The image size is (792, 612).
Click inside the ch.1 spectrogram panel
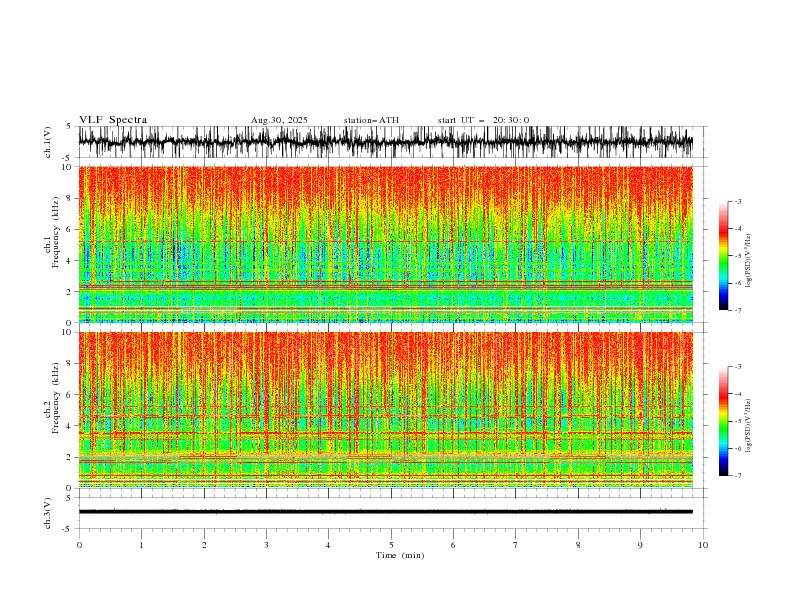coord(385,244)
